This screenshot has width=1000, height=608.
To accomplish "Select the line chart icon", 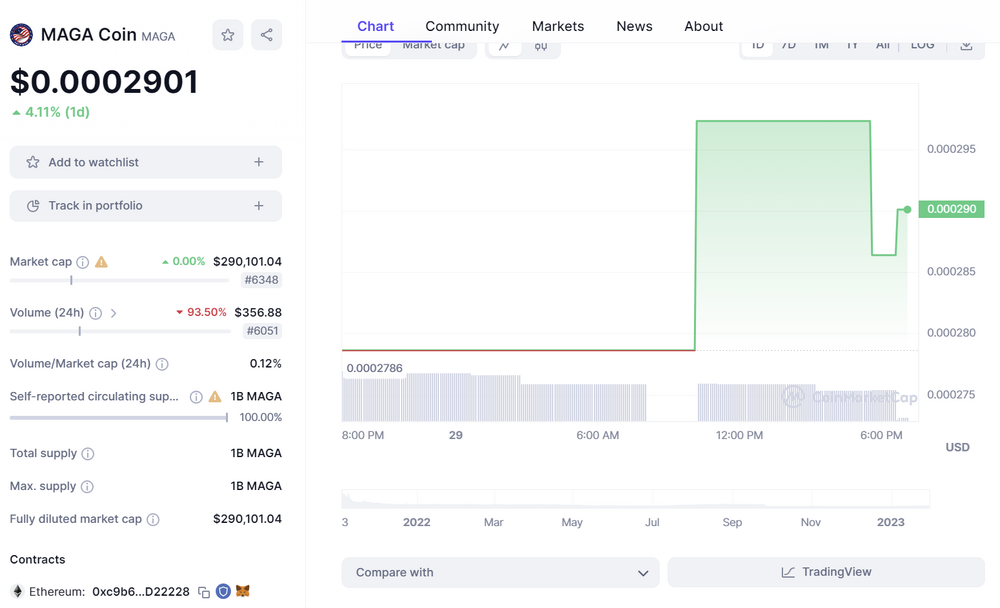I will click(x=505, y=46).
